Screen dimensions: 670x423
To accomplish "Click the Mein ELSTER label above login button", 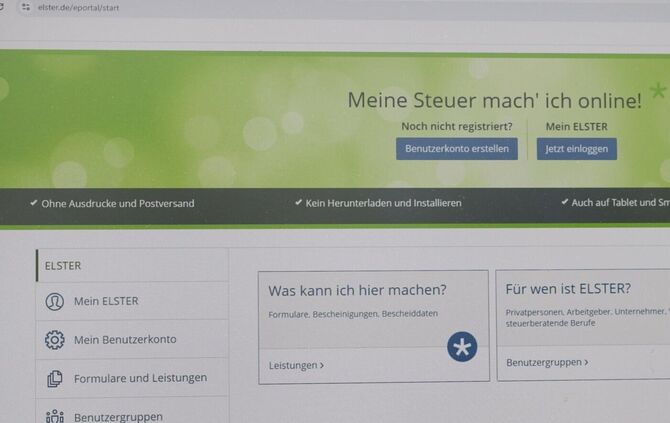I will (576, 127).
